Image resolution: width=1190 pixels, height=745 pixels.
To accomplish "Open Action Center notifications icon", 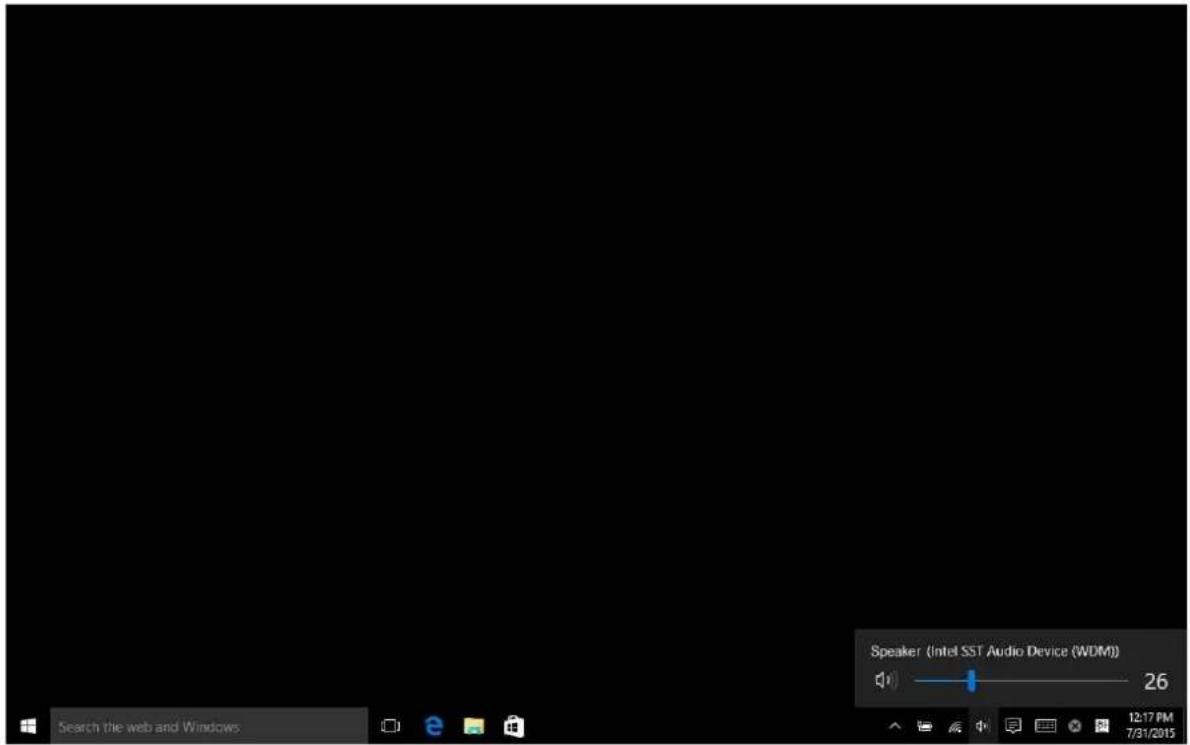I will [x=1012, y=726].
